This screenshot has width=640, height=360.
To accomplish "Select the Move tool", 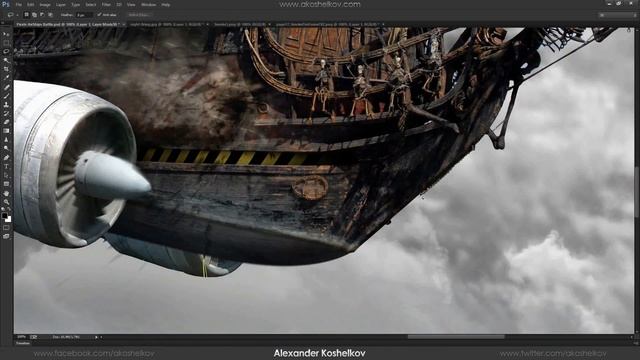I will pos(6,34).
